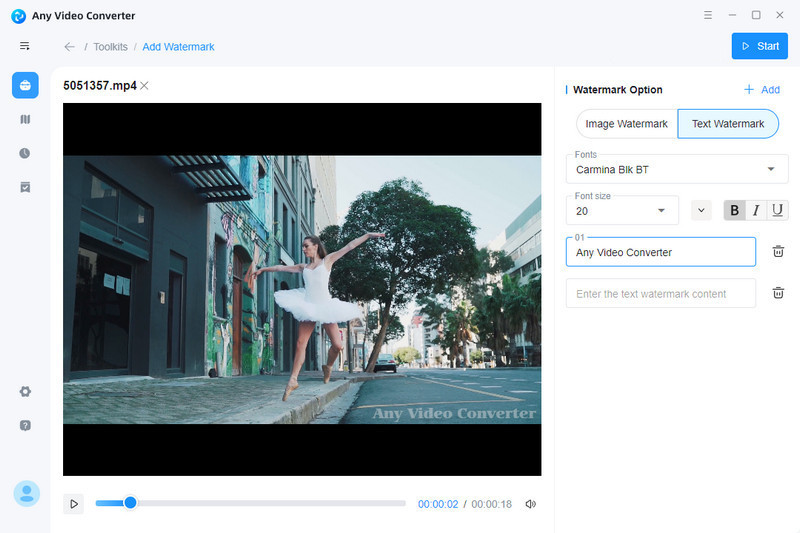Open settings gear in sidebar
The height and width of the screenshot is (533, 800).
click(x=25, y=391)
